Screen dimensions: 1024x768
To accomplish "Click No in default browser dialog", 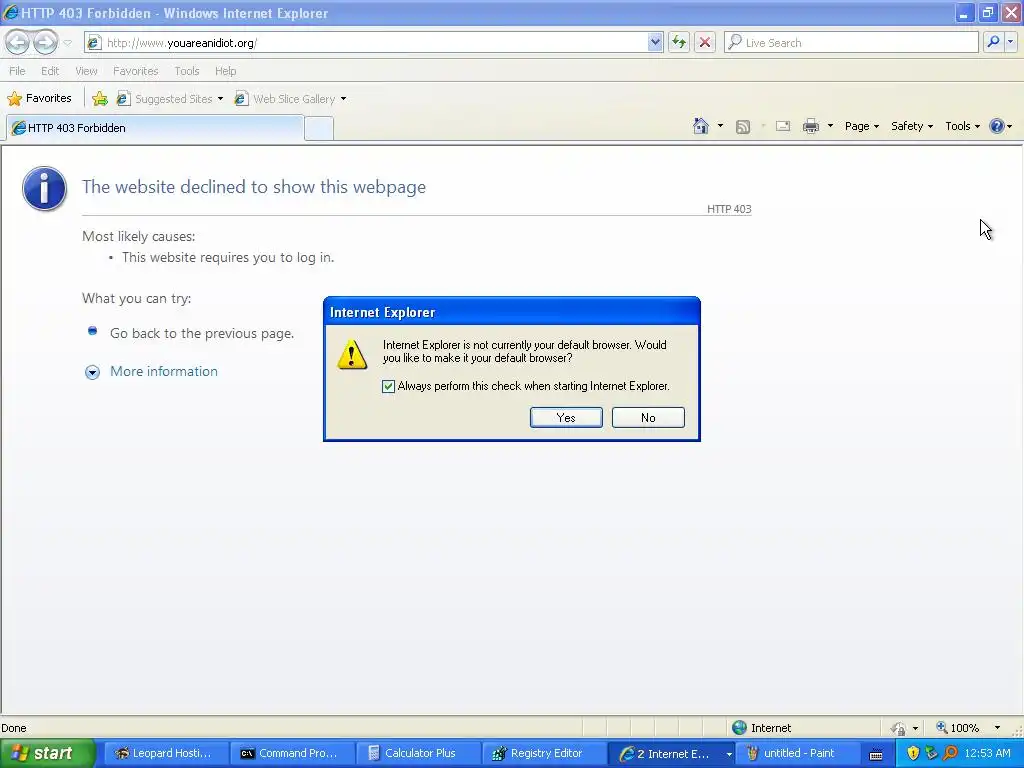I will 648,417.
